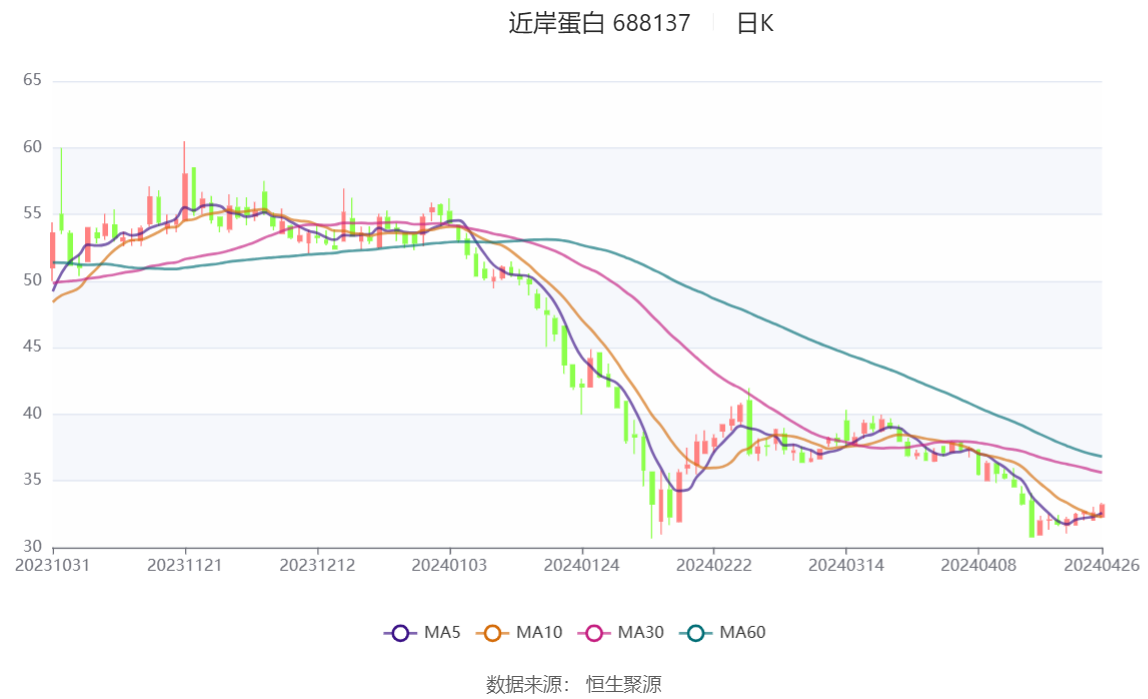The image size is (1148, 699).
Task: Select the 20231121 date axis tick label
Action: (x=185, y=565)
